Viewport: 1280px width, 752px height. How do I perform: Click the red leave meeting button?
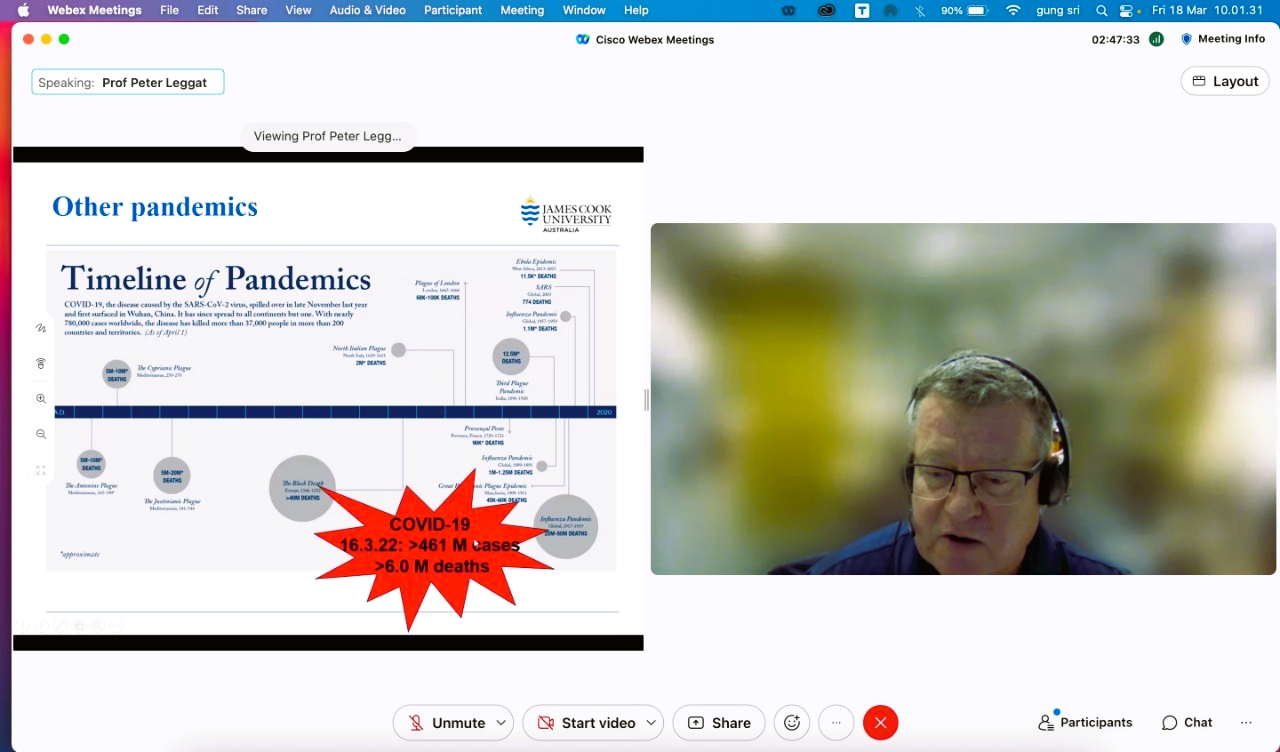[880, 723]
